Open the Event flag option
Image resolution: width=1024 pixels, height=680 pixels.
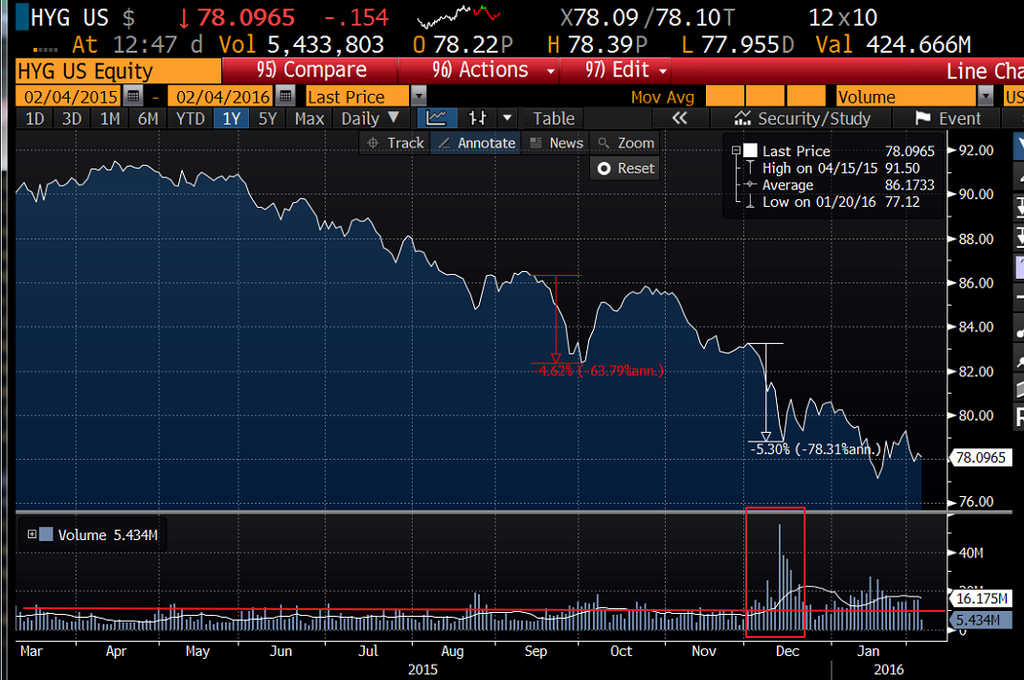[947, 118]
